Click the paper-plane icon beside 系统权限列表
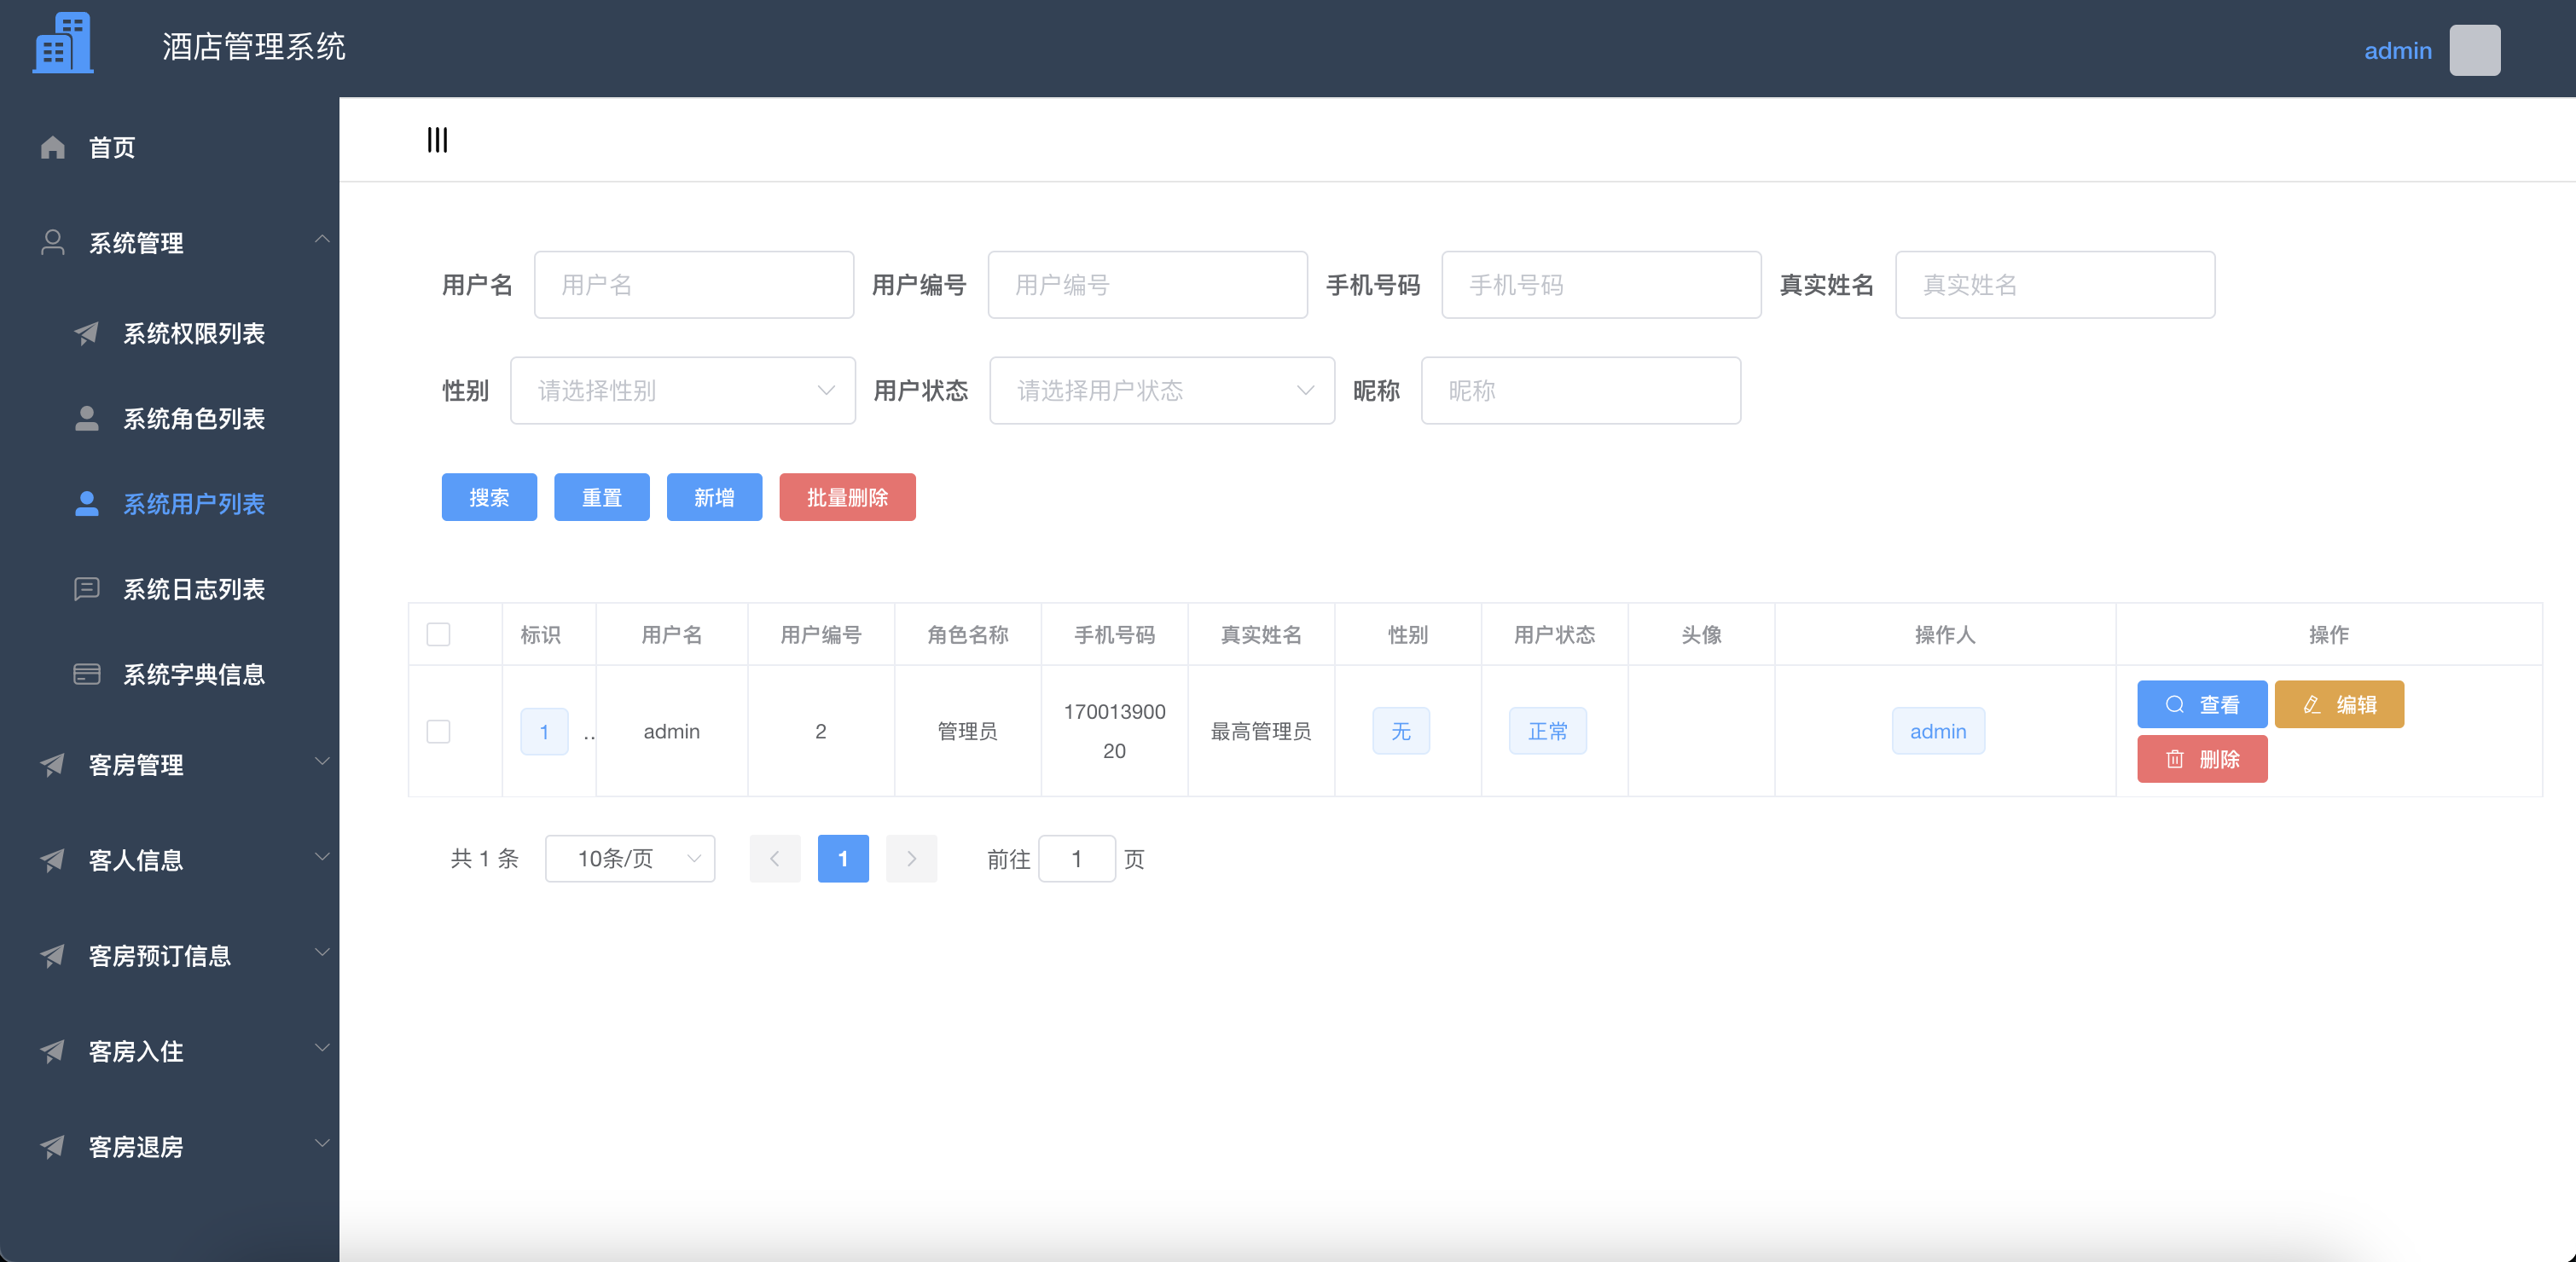This screenshot has width=2576, height=1262. (88, 334)
